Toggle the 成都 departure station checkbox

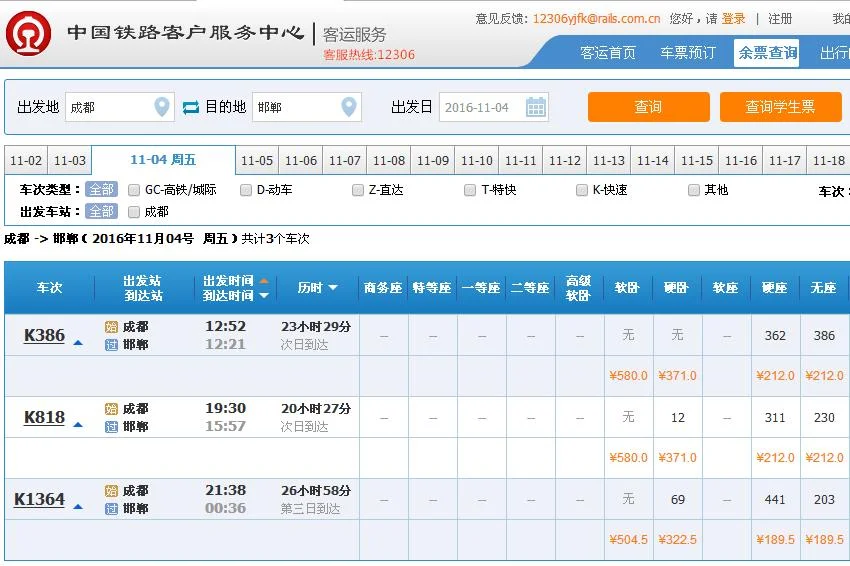tap(134, 212)
